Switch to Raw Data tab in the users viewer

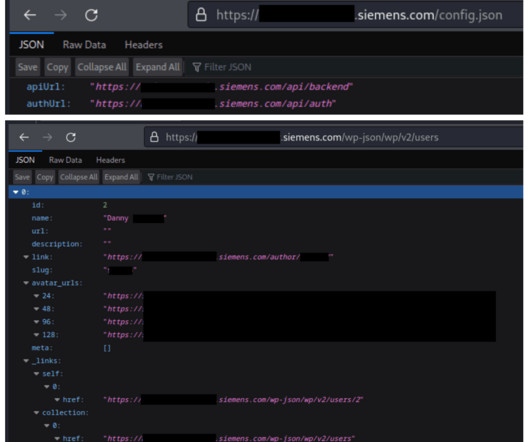pos(66,160)
